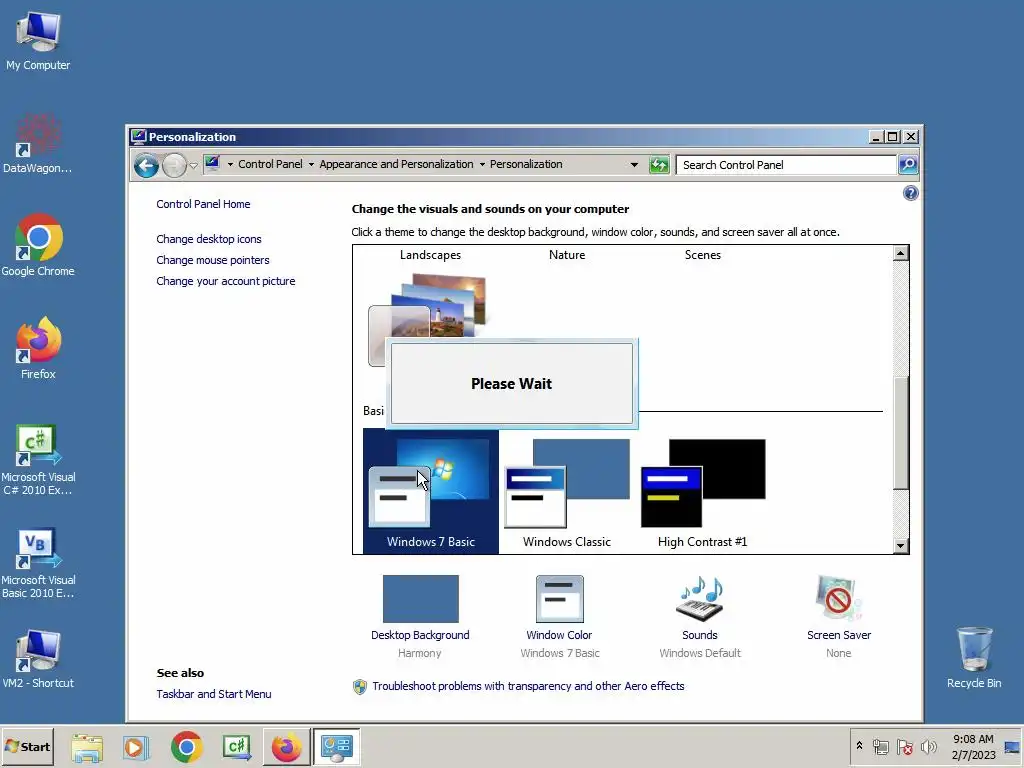Open Change mouse pointers link
The height and width of the screenshot is (768, 1024).
(213, 260)
